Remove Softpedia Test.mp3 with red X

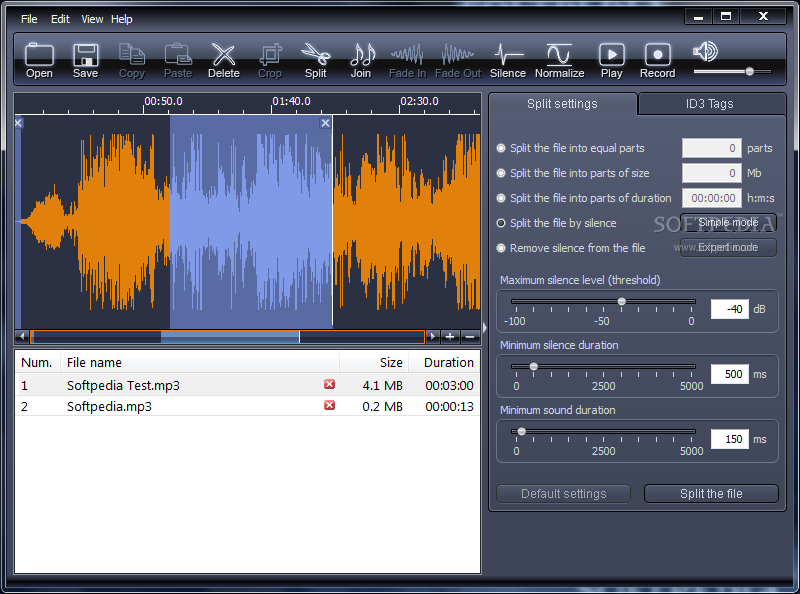click(x=330, y=384)
